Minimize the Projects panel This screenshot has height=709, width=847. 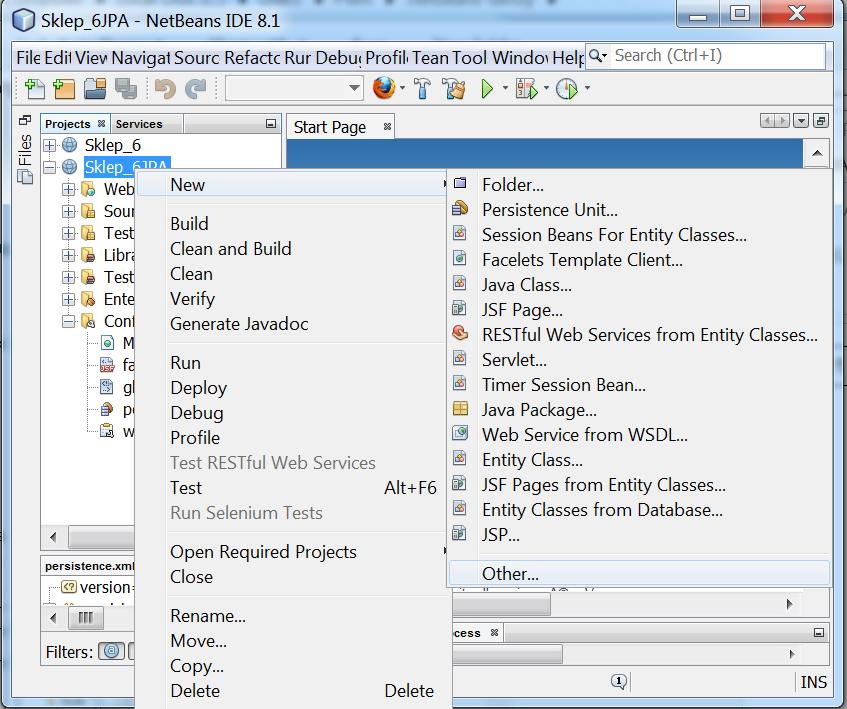tap(271, 124)
